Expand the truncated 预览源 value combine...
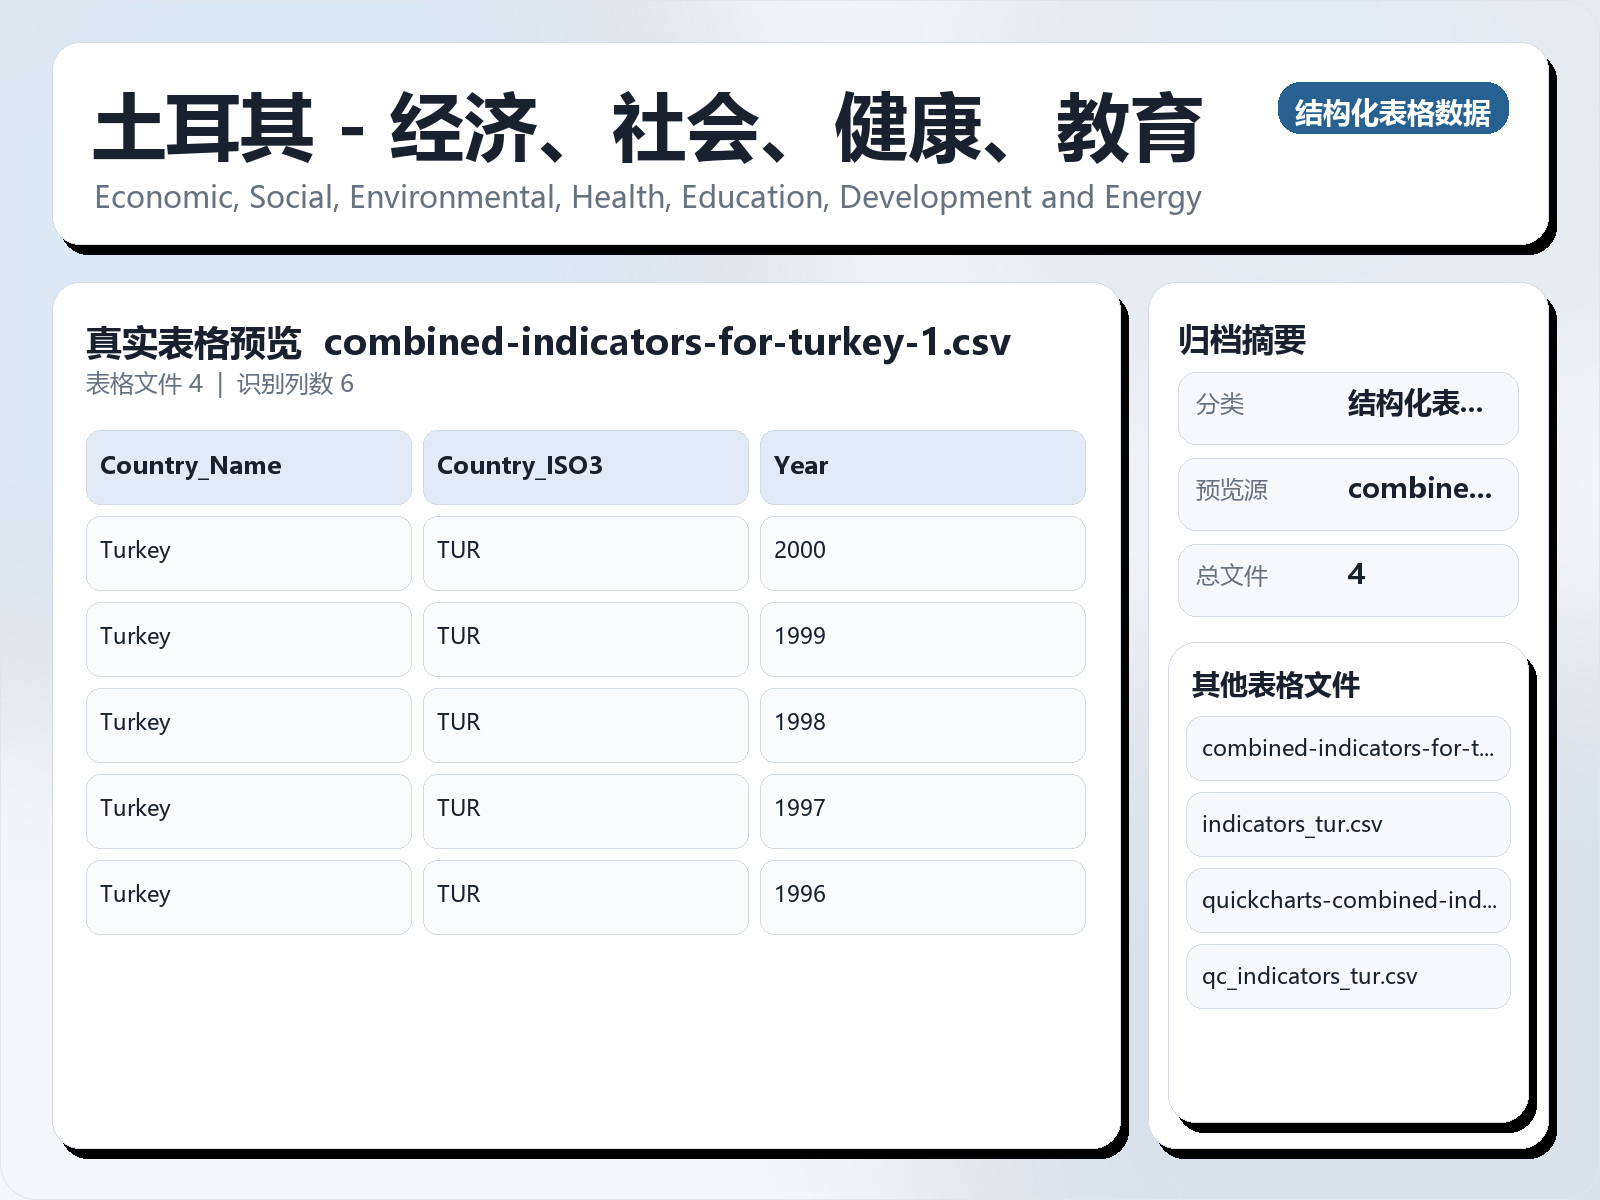1600x1200 pixels. [x=1420, y=490]
